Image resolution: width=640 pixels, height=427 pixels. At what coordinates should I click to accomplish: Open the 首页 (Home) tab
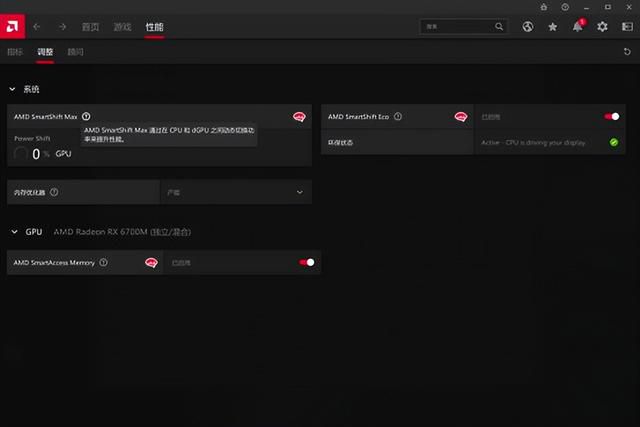90,27
